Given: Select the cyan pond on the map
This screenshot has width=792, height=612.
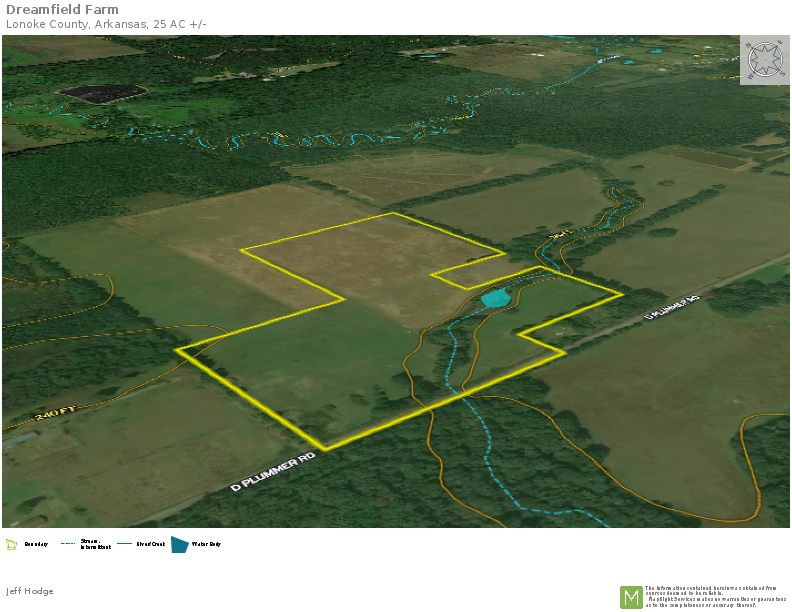Looking at the screenshot, I should [496, 297].
